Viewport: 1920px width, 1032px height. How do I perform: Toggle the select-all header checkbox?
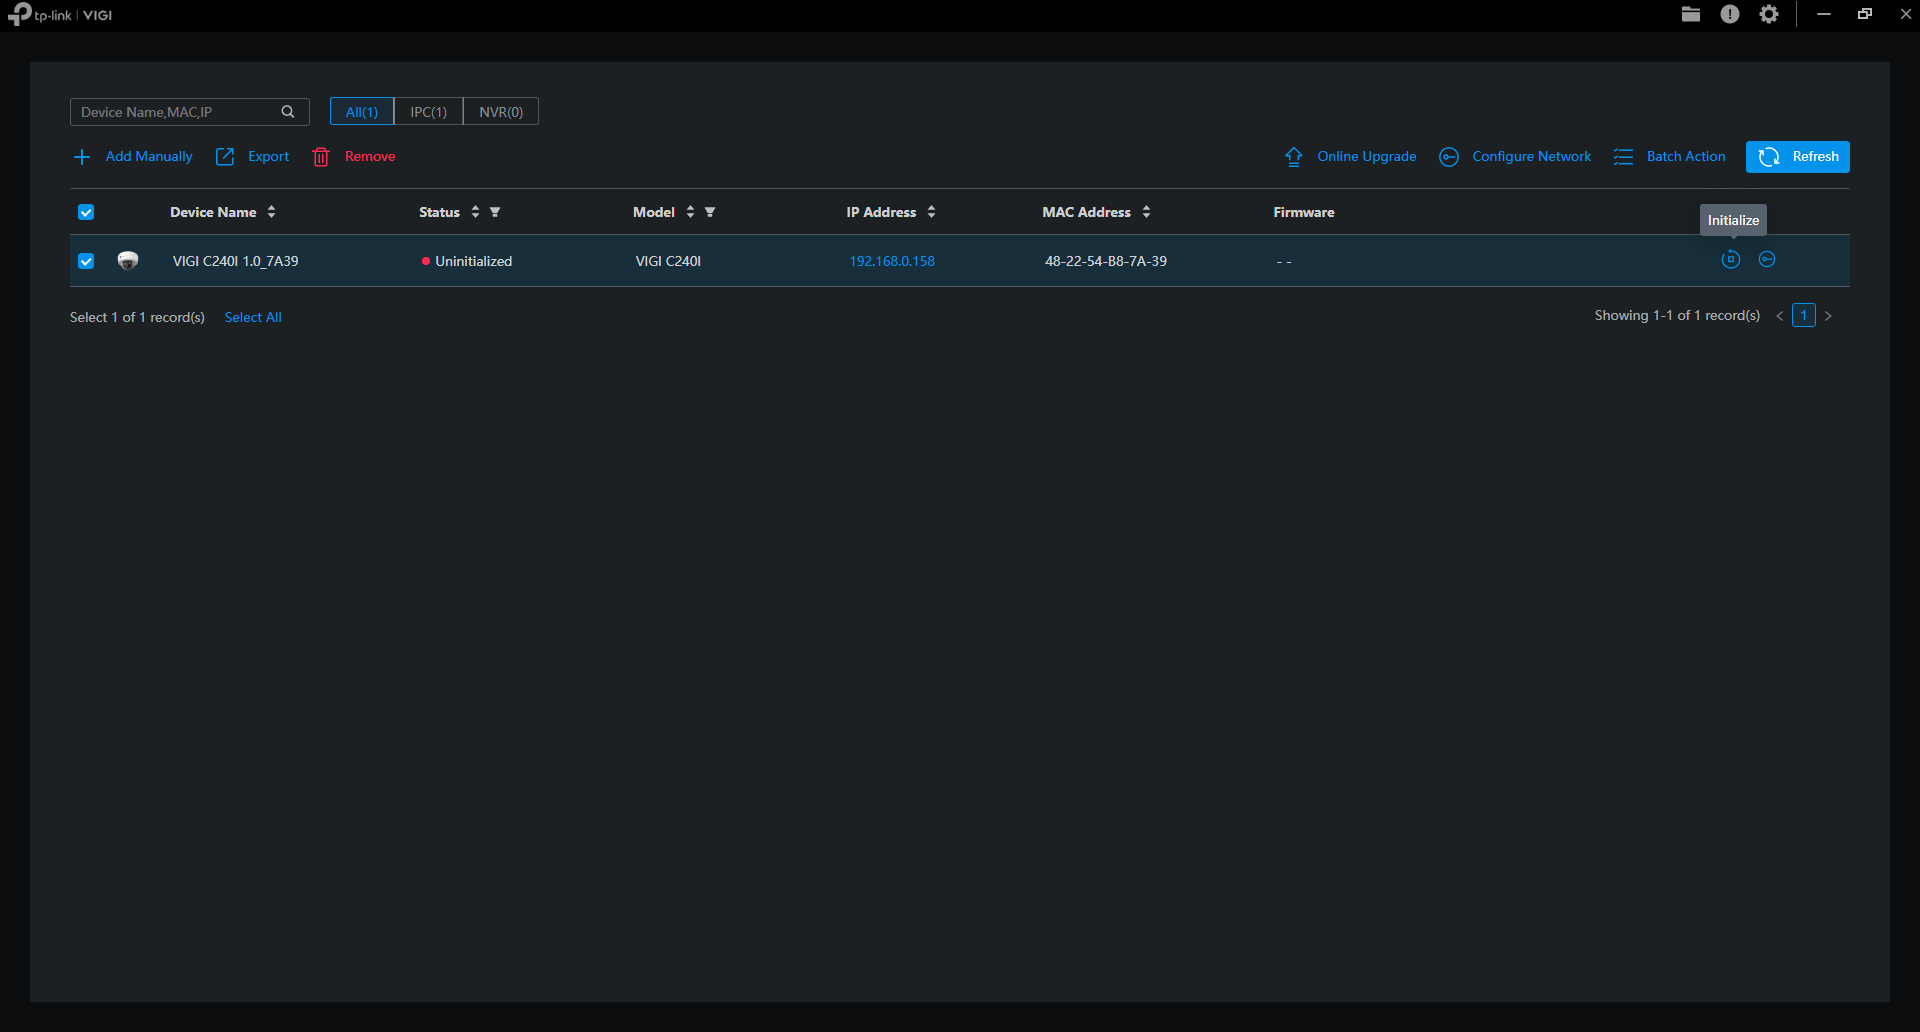[86, 212]
